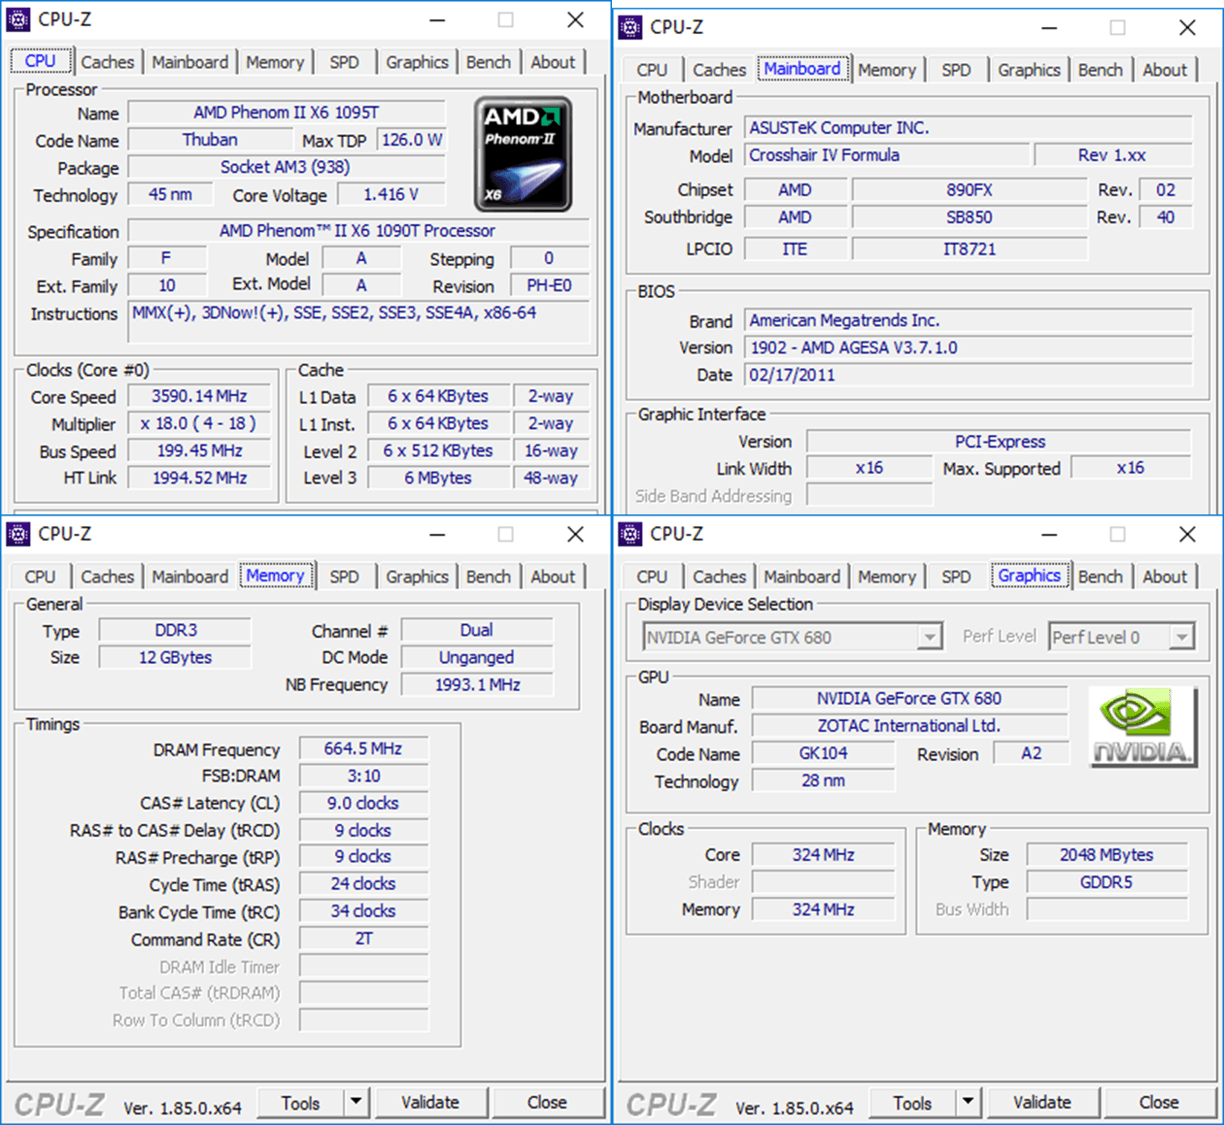1224x1125 pixels.
Task: Click the CPU-Z title icon of the memory timings window
Action: (x=19, y=534)
